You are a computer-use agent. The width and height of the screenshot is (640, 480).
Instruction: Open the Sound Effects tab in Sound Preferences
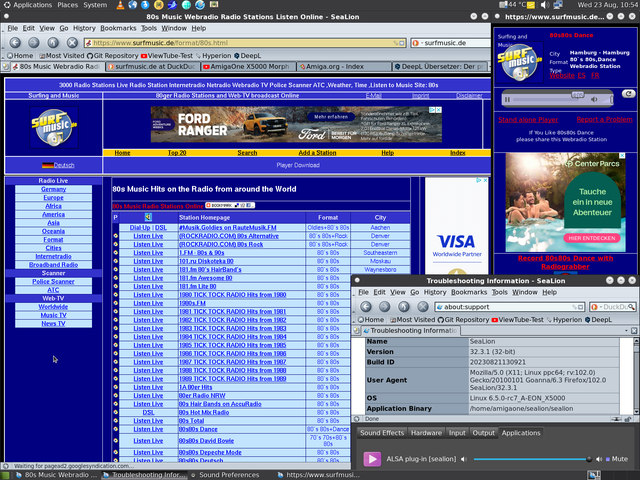(382, 433)
